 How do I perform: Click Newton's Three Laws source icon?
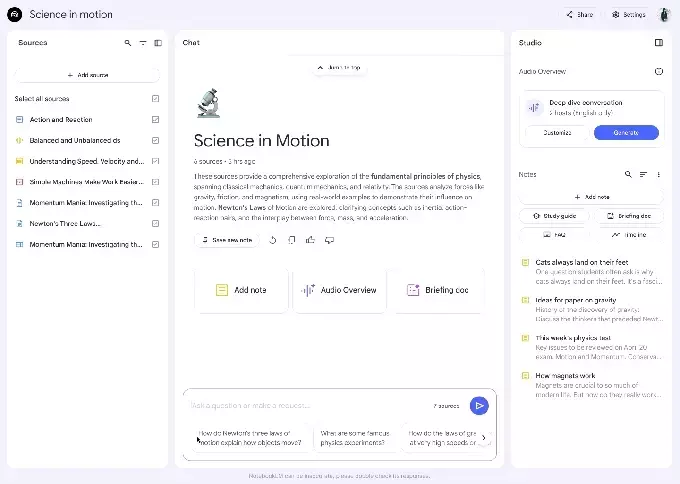click(x=20, y=223)
